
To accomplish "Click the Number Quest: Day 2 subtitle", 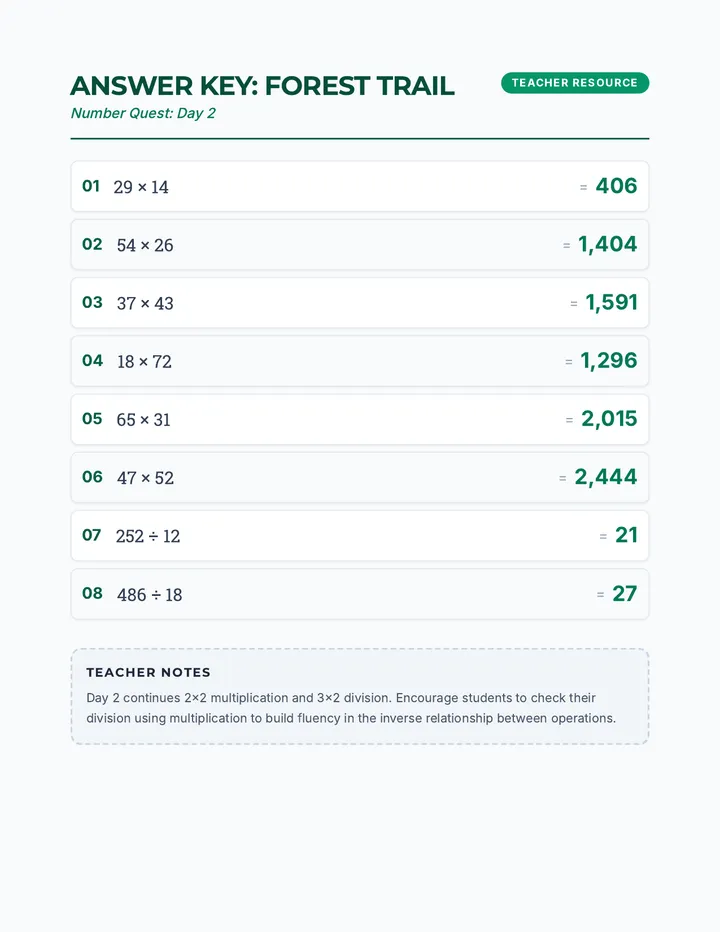I will (143, 113).
